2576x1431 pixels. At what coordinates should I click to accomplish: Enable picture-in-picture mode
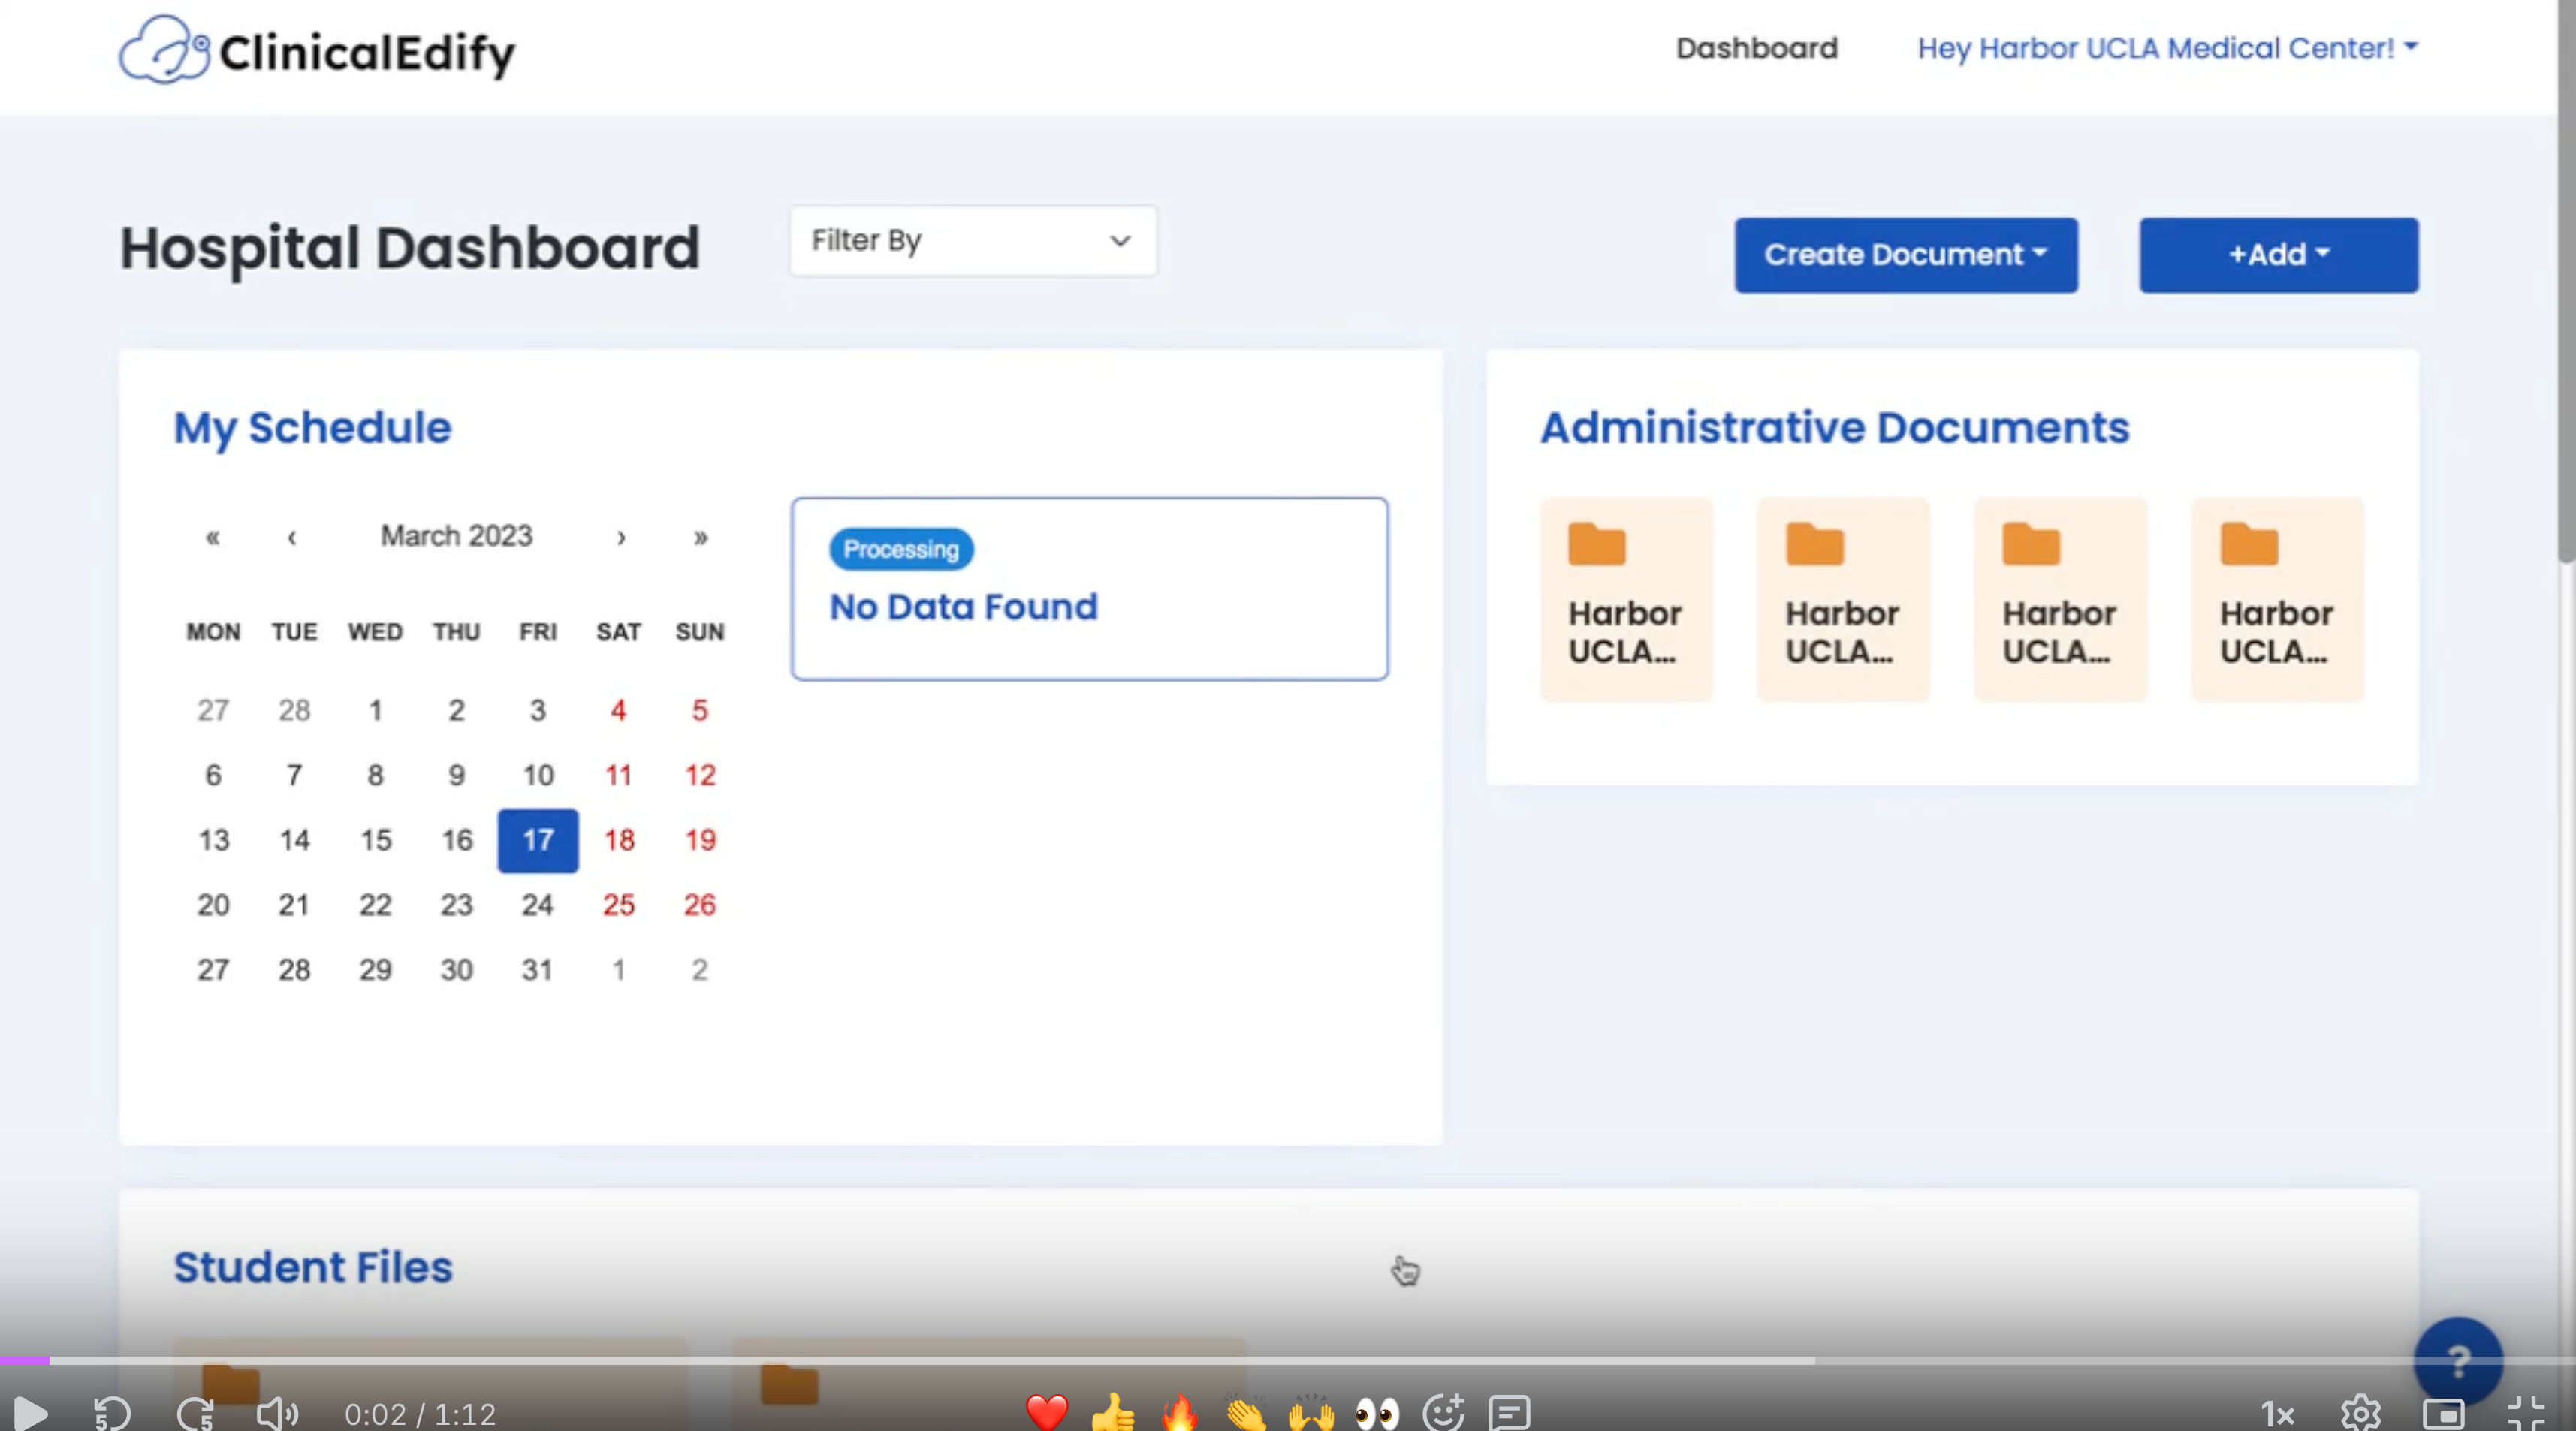2444,1414
